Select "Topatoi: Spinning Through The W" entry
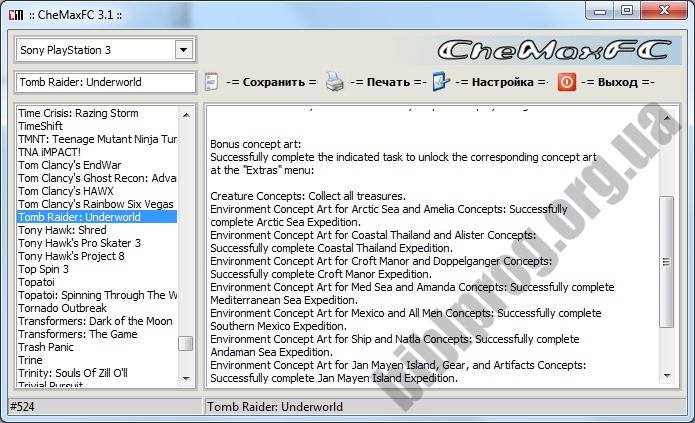 click(x=97, y=295)
